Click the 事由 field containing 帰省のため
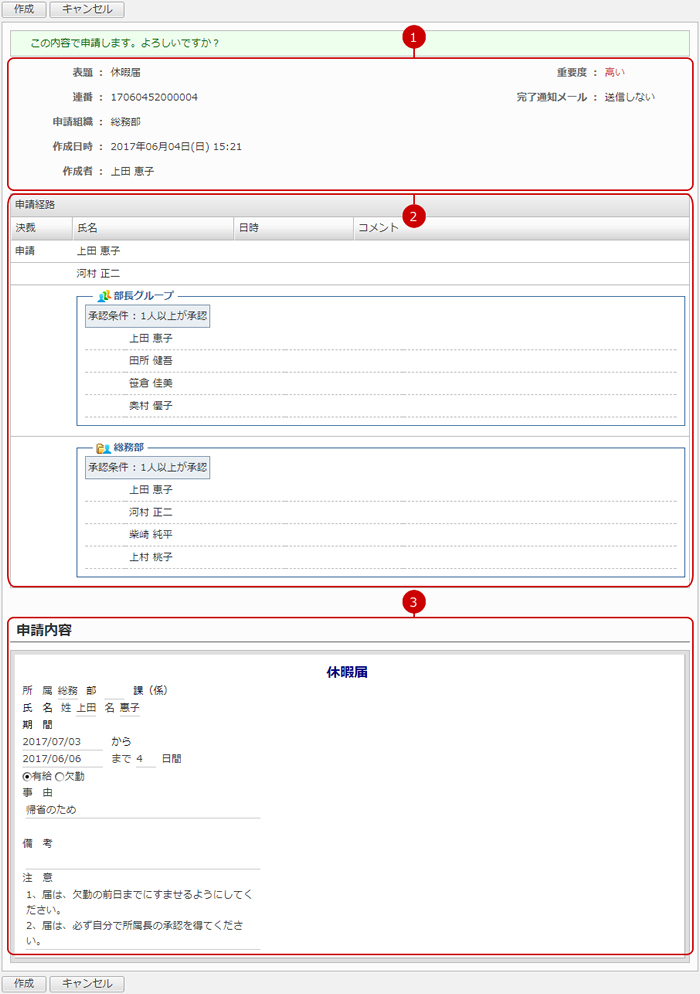 tap(142, 810)
